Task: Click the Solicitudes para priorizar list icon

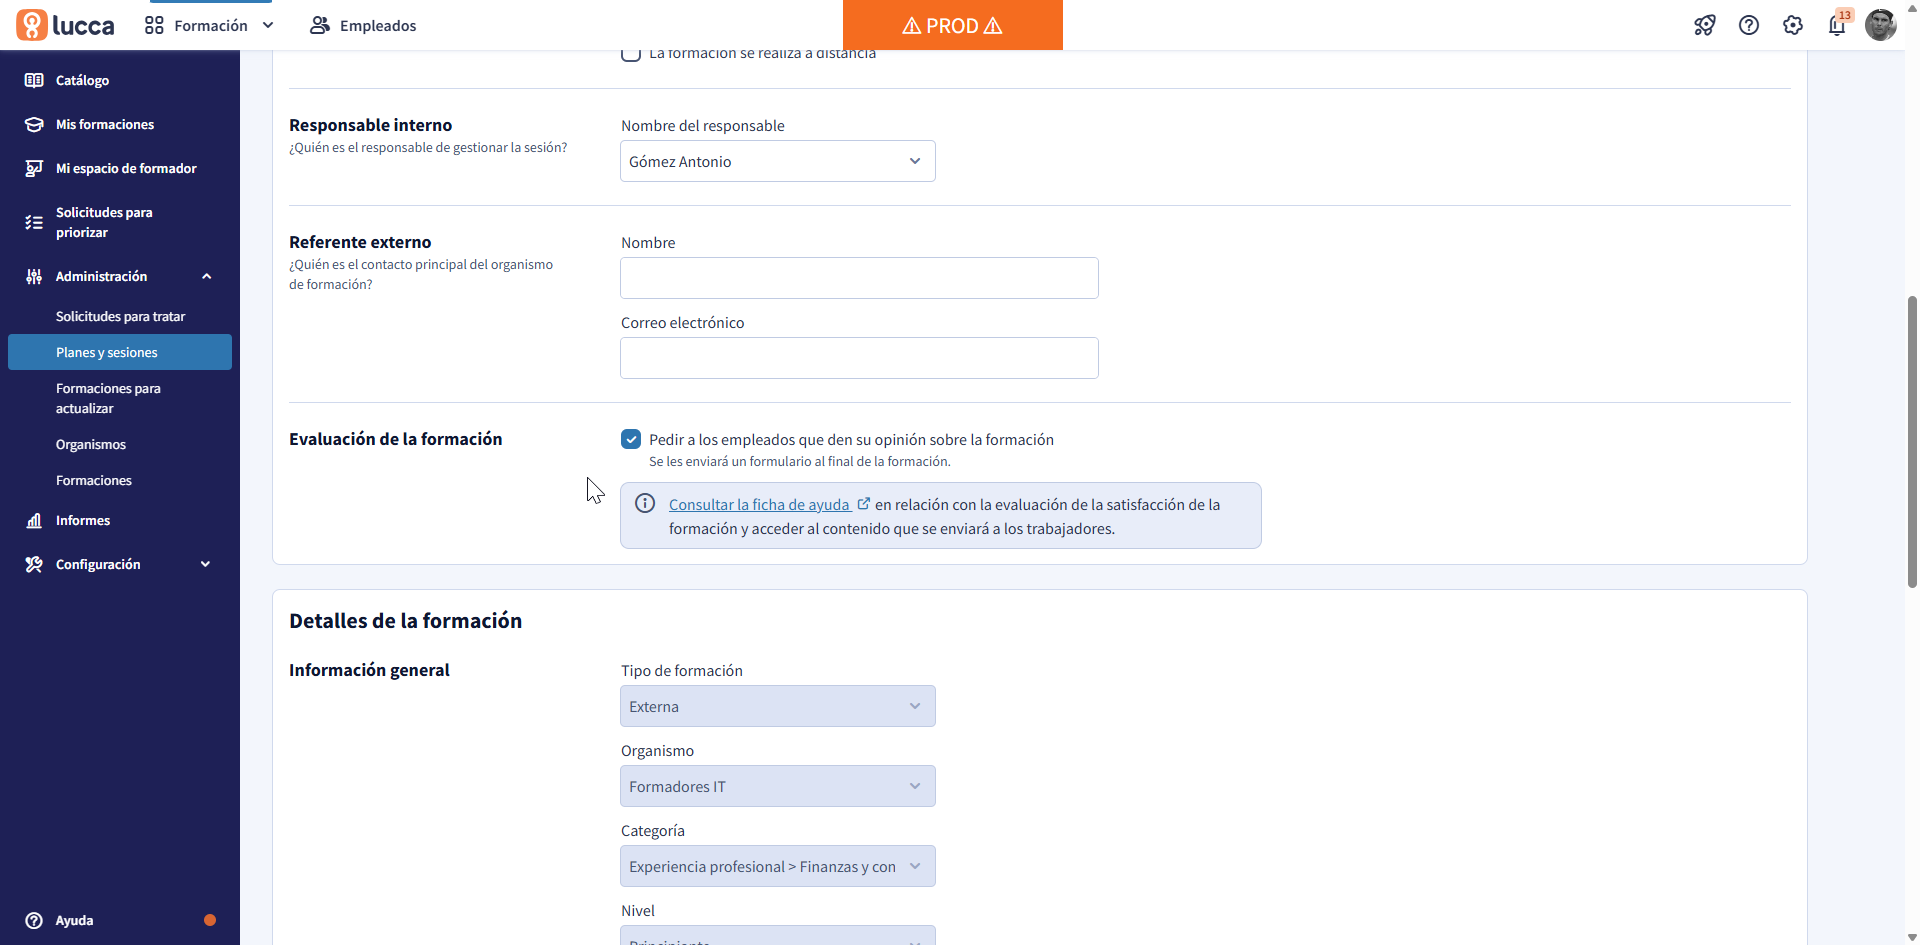Action: [34, 222]
